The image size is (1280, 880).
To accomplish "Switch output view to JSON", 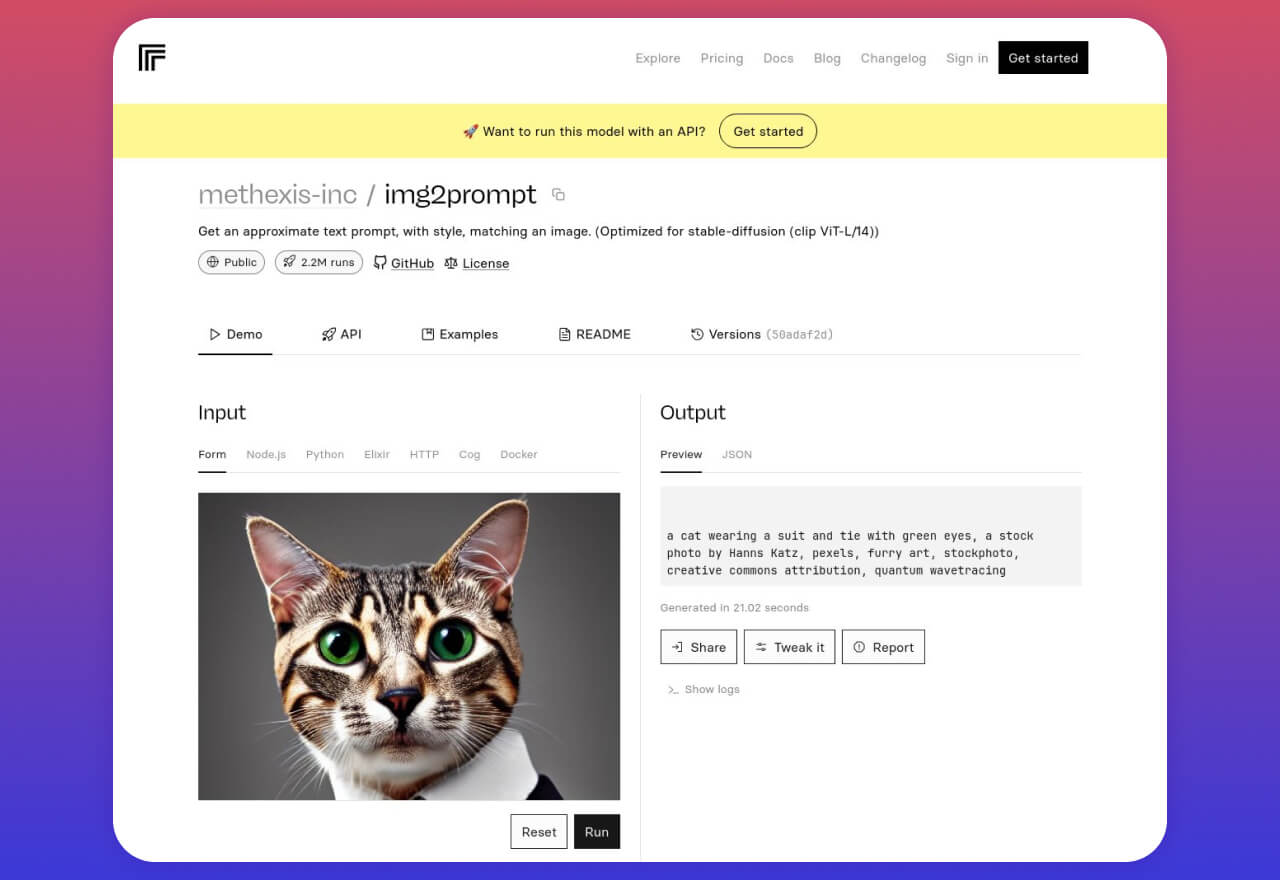I will coord(737,454).
